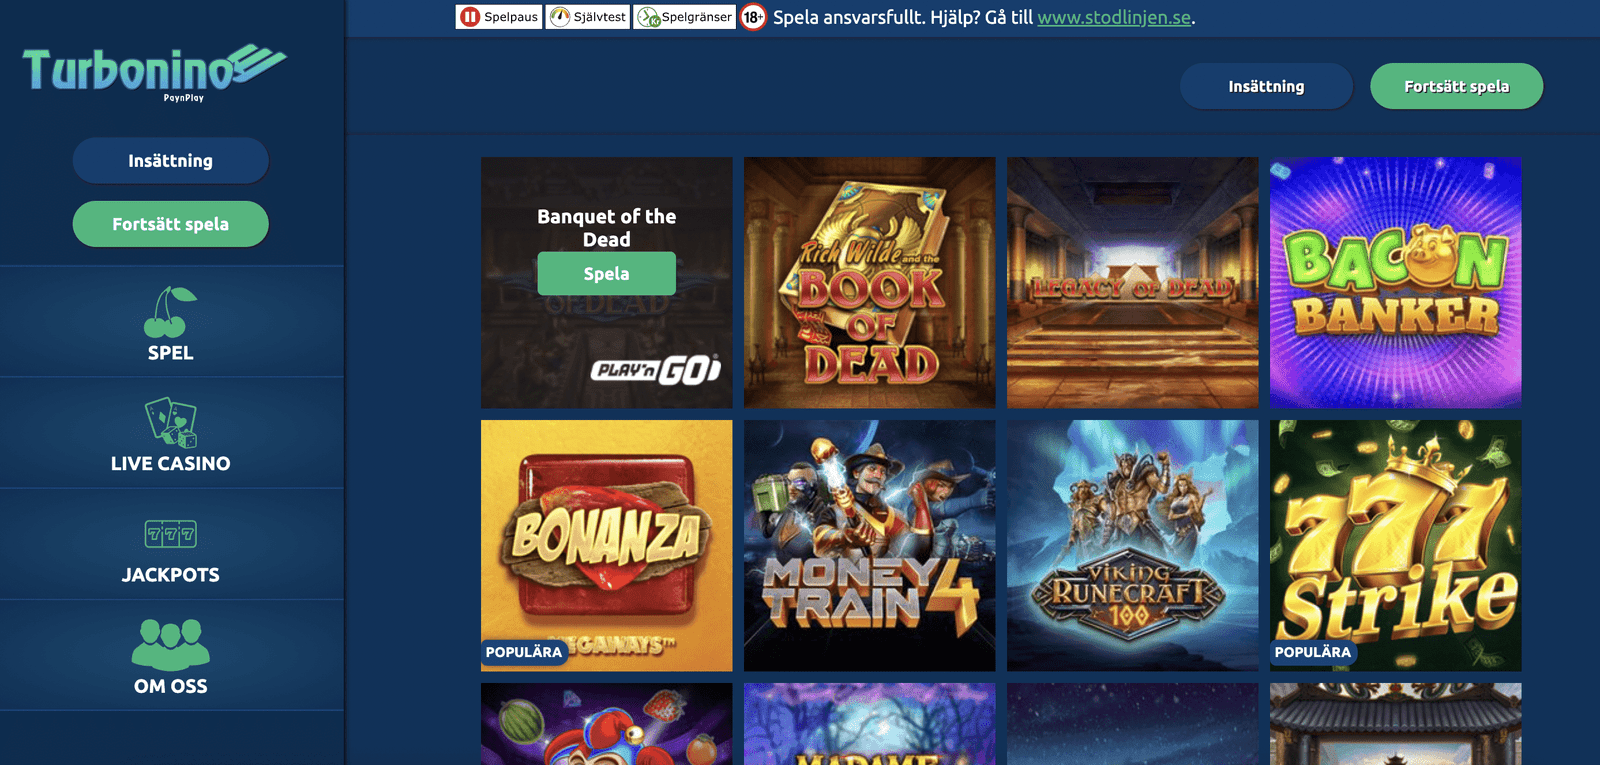Click the top right Fortsätt spela button
The width and height of the screenshot is (1600, 765).
coord(1456,86)
